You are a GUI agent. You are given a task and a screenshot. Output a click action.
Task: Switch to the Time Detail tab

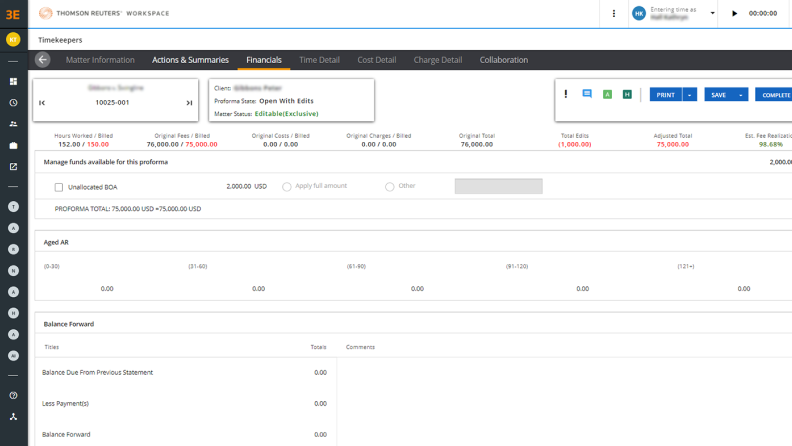point(320,60)
